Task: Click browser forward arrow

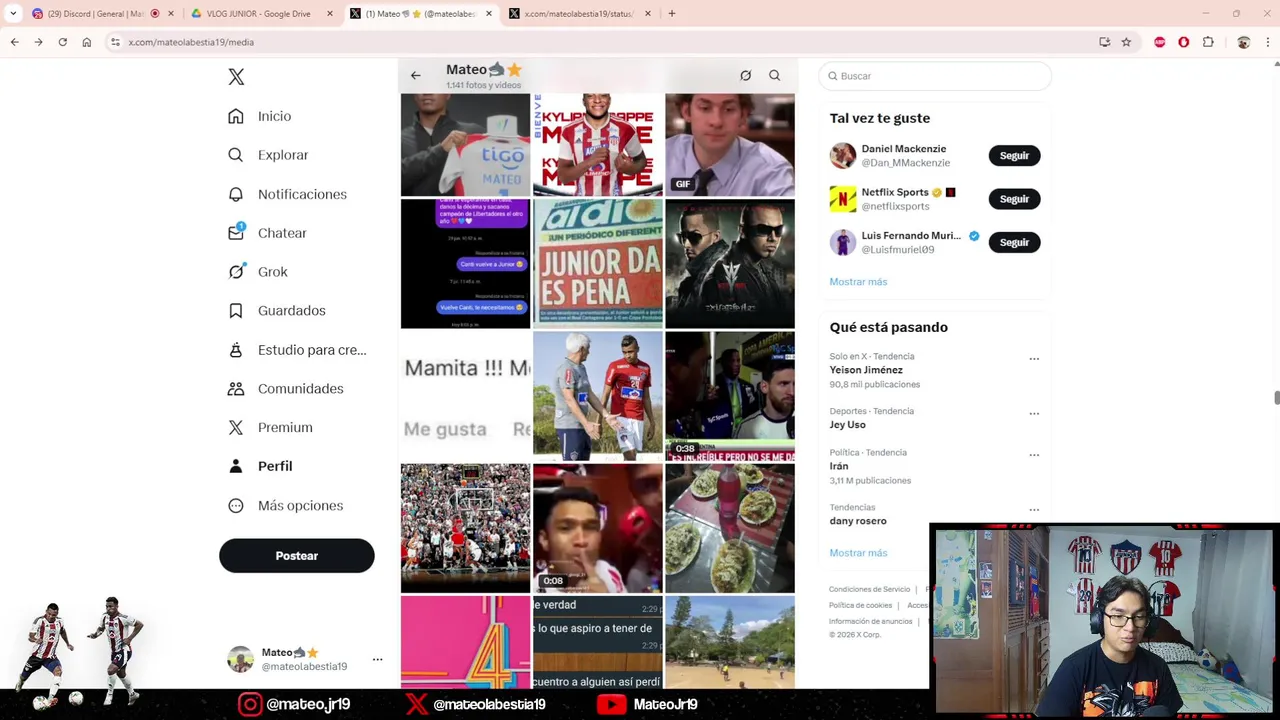Action: (x=38, y=42)
